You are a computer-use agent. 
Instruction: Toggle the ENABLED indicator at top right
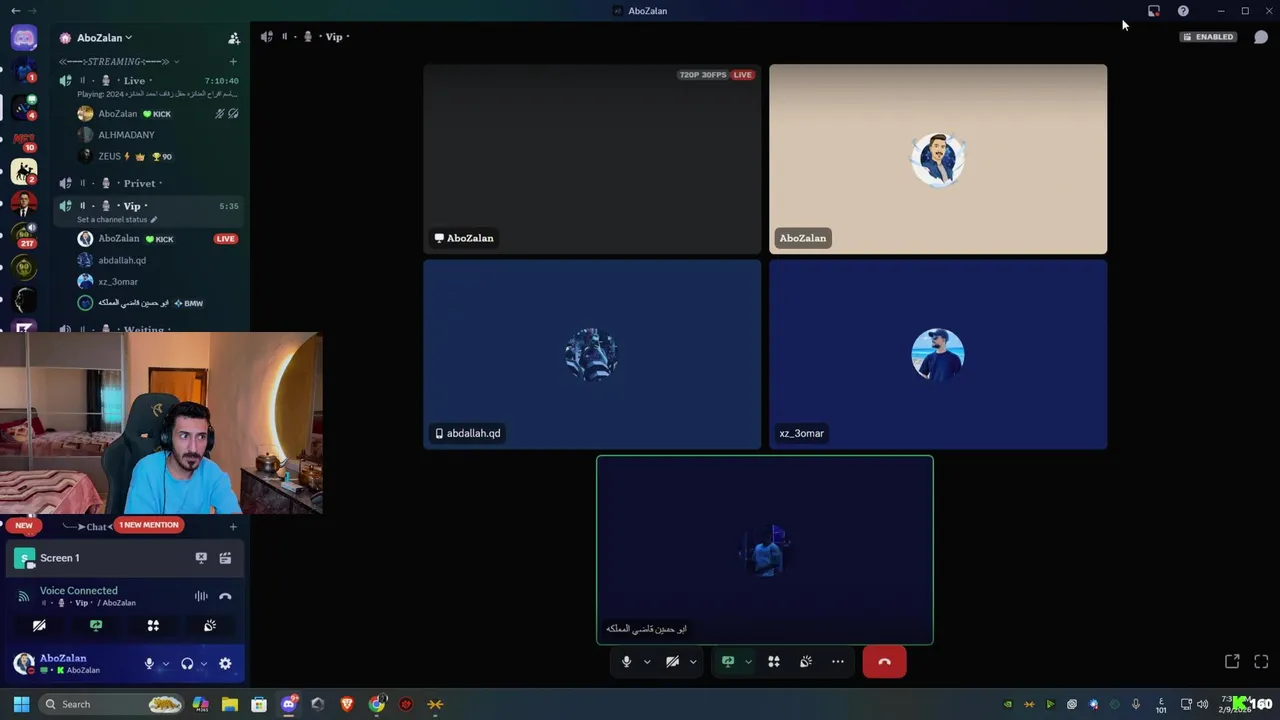pos(1208,37)
